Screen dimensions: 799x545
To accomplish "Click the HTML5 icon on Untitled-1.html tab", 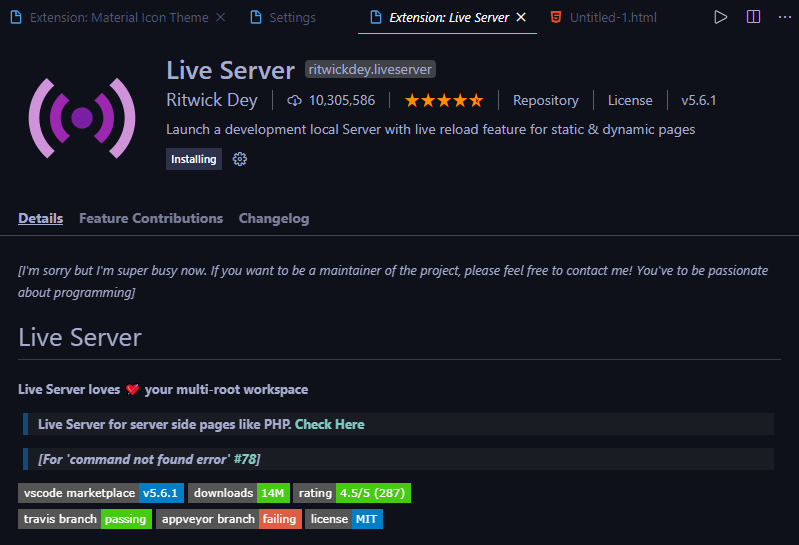I will pyautogui.click(x=556, y=17).
